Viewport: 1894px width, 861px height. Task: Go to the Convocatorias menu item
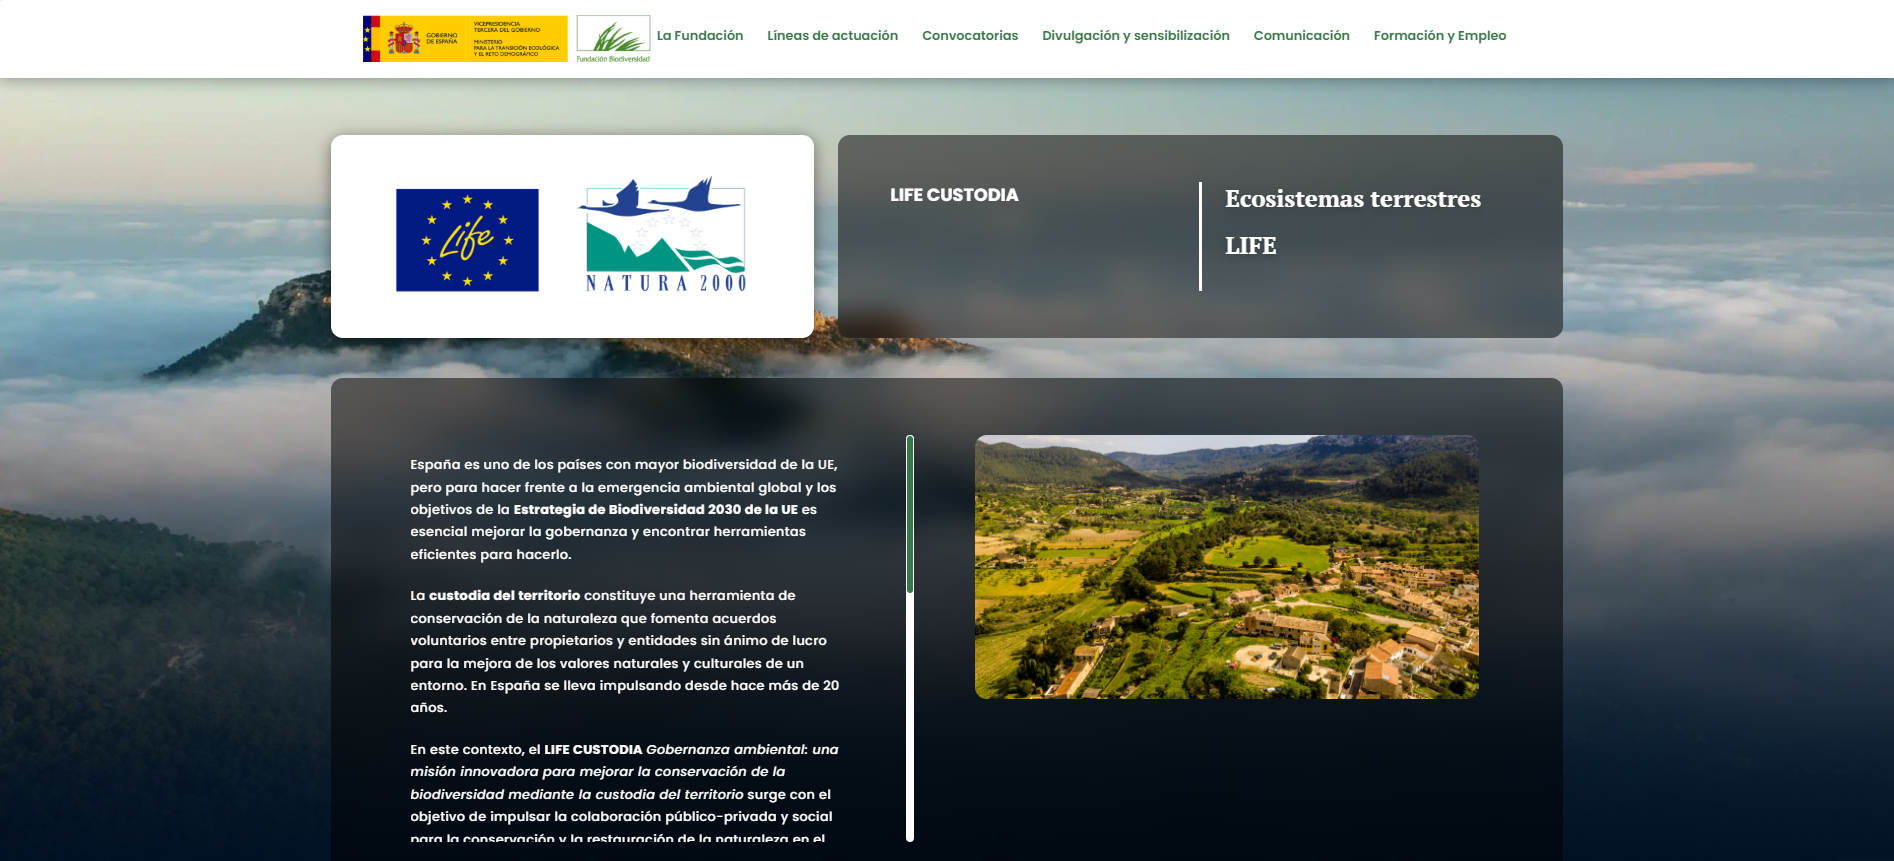969,36
